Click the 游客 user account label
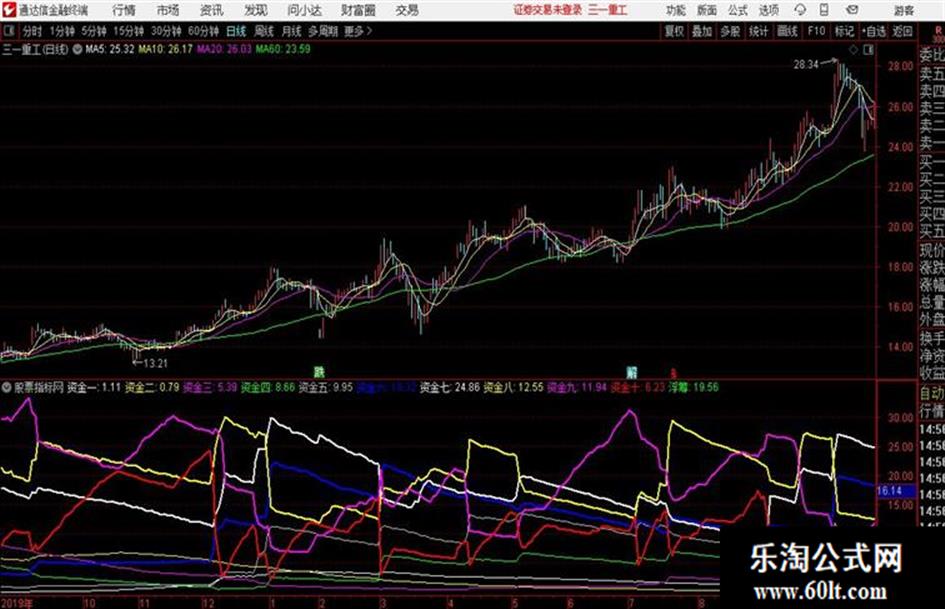The height and width of the screenshot is (609, 945). [903, 10]
